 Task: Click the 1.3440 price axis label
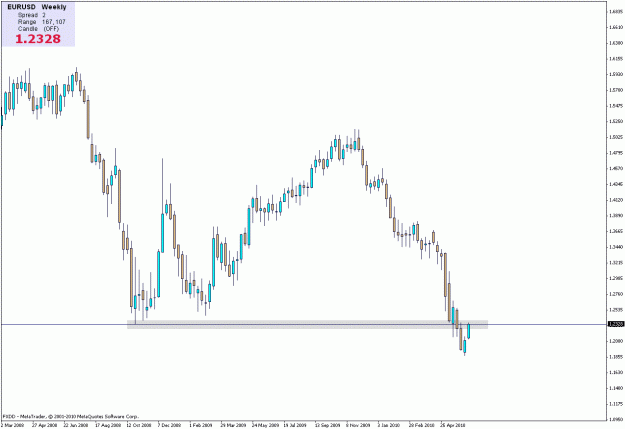616,247
